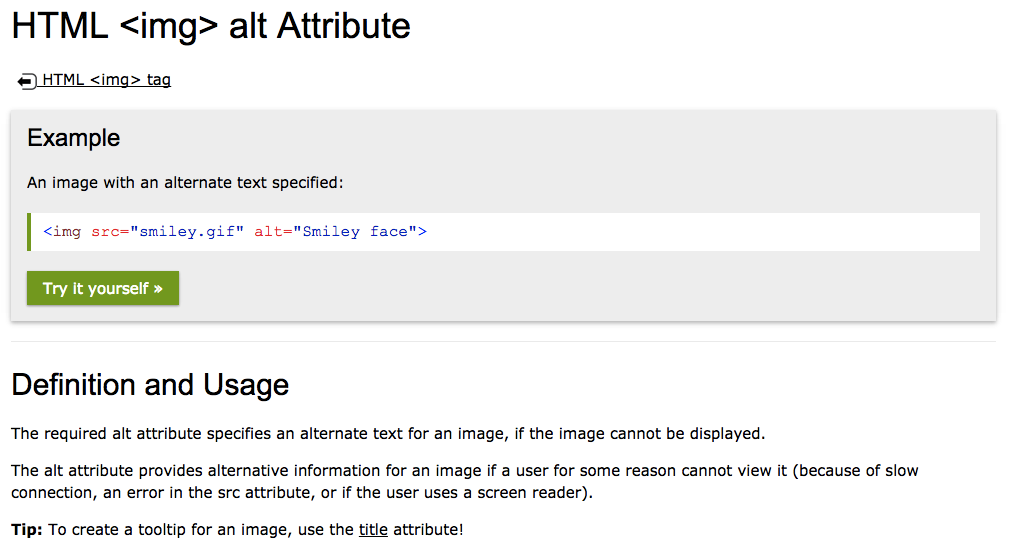Image resolution: width=1011 pixels, height=547 pixels.
Task: Click the sentence "An image with an alternate text specified"
Action: point(185,183)
